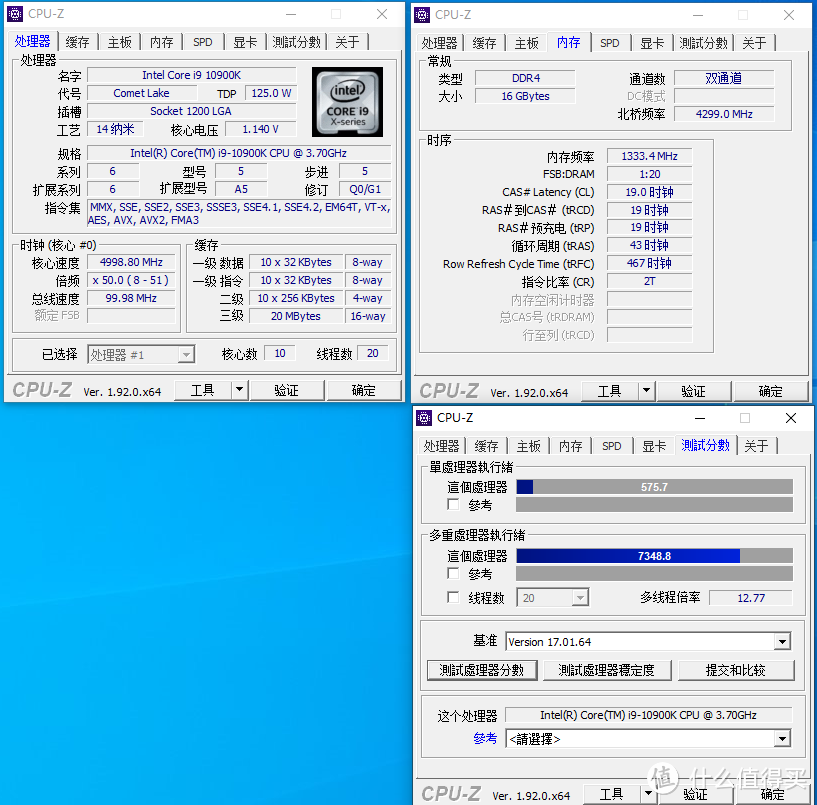Click the multi-thread 7348.8 score bar
This screenshot has height=805, width=817.
pyautogui.click(x=654, y=556)
